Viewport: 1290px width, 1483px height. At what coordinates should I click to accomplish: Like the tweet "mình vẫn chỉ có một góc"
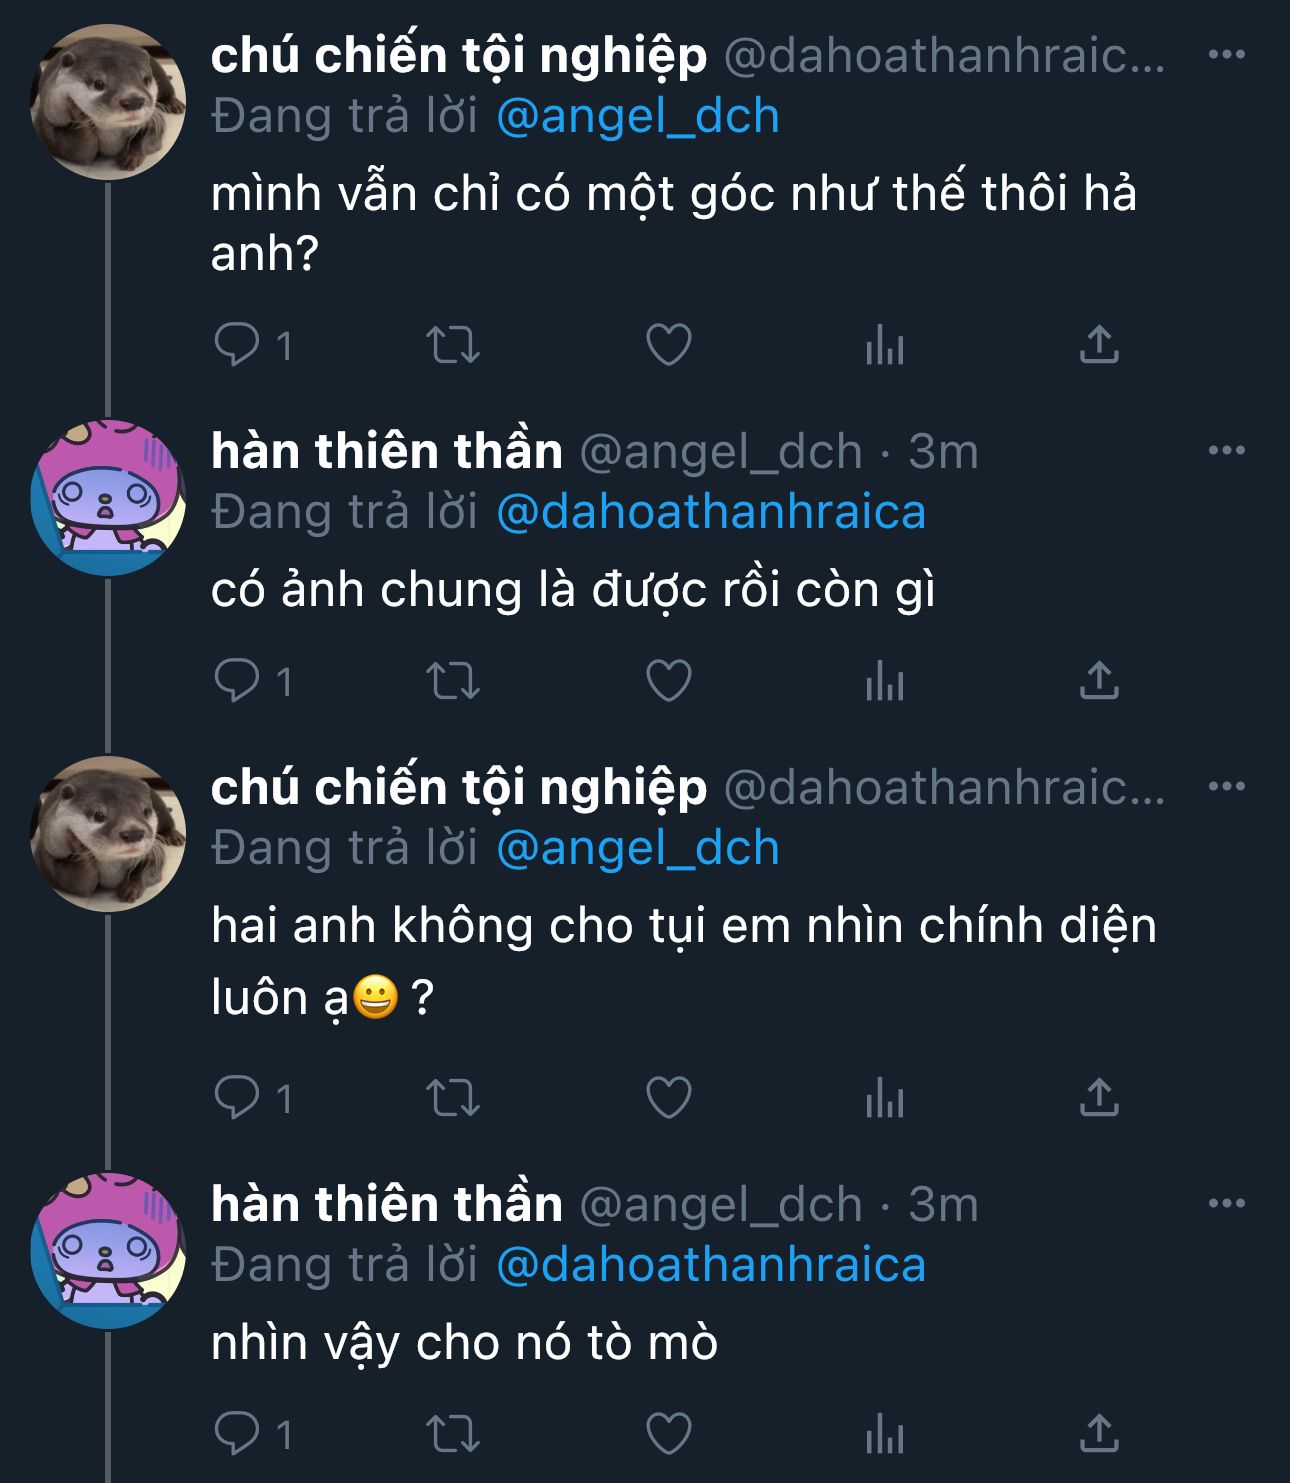(x=668, y=345)
